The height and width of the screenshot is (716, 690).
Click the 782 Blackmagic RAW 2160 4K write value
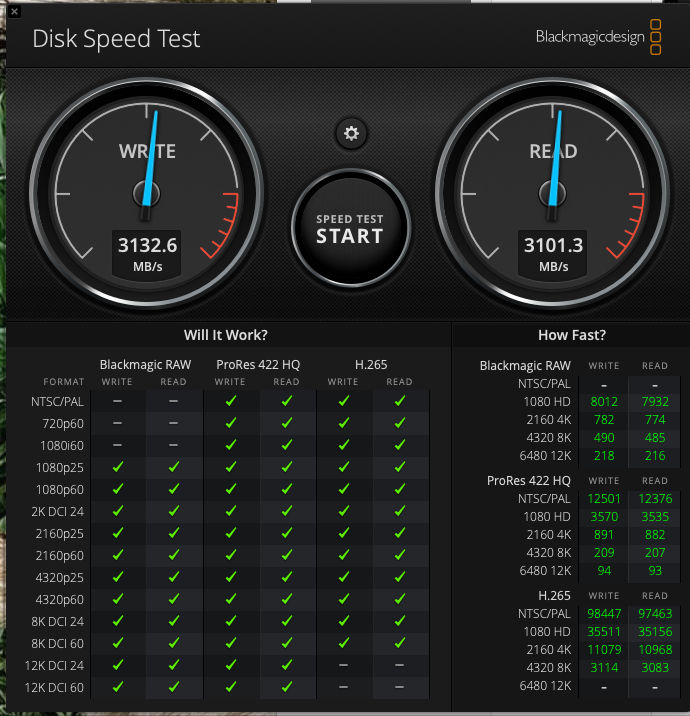point(604,420)
